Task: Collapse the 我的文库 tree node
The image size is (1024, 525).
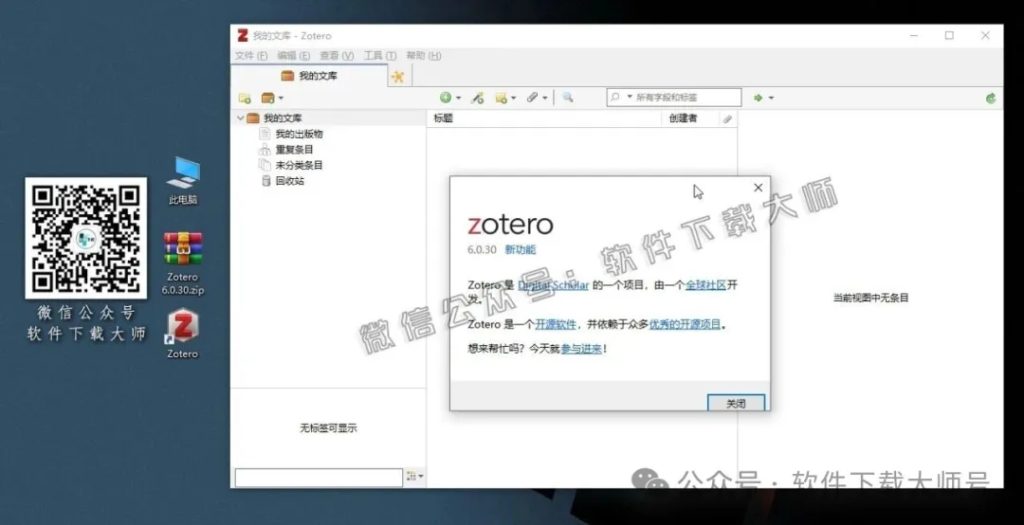Action: point(240,118)
